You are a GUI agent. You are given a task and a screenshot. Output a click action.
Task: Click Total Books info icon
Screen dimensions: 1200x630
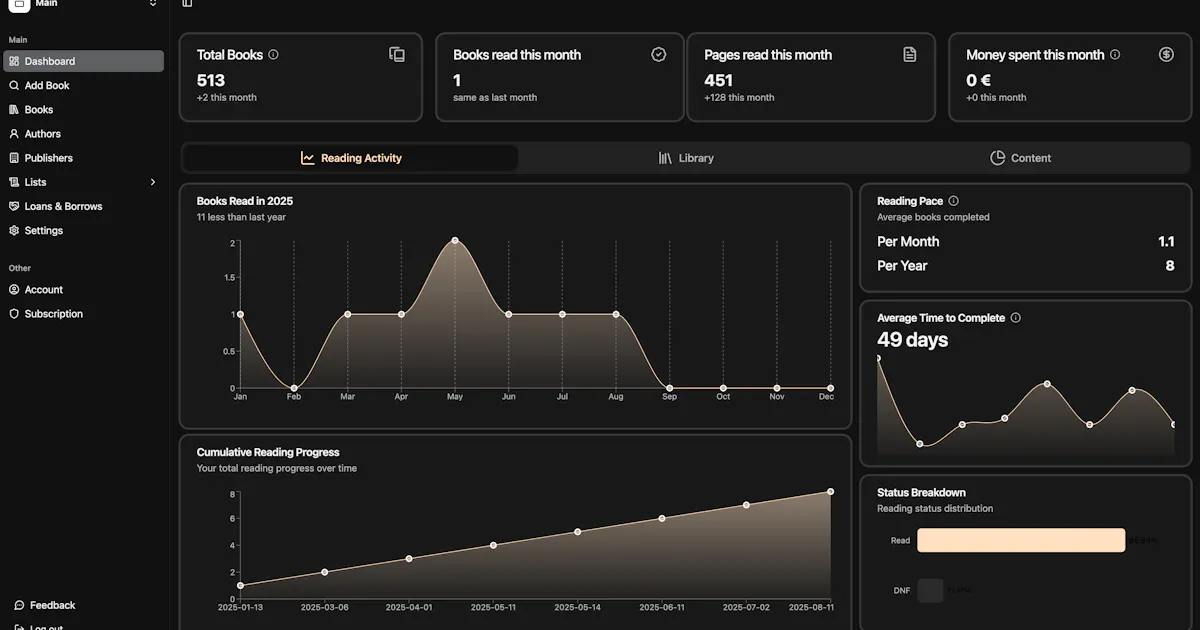[x=274, y=55]
